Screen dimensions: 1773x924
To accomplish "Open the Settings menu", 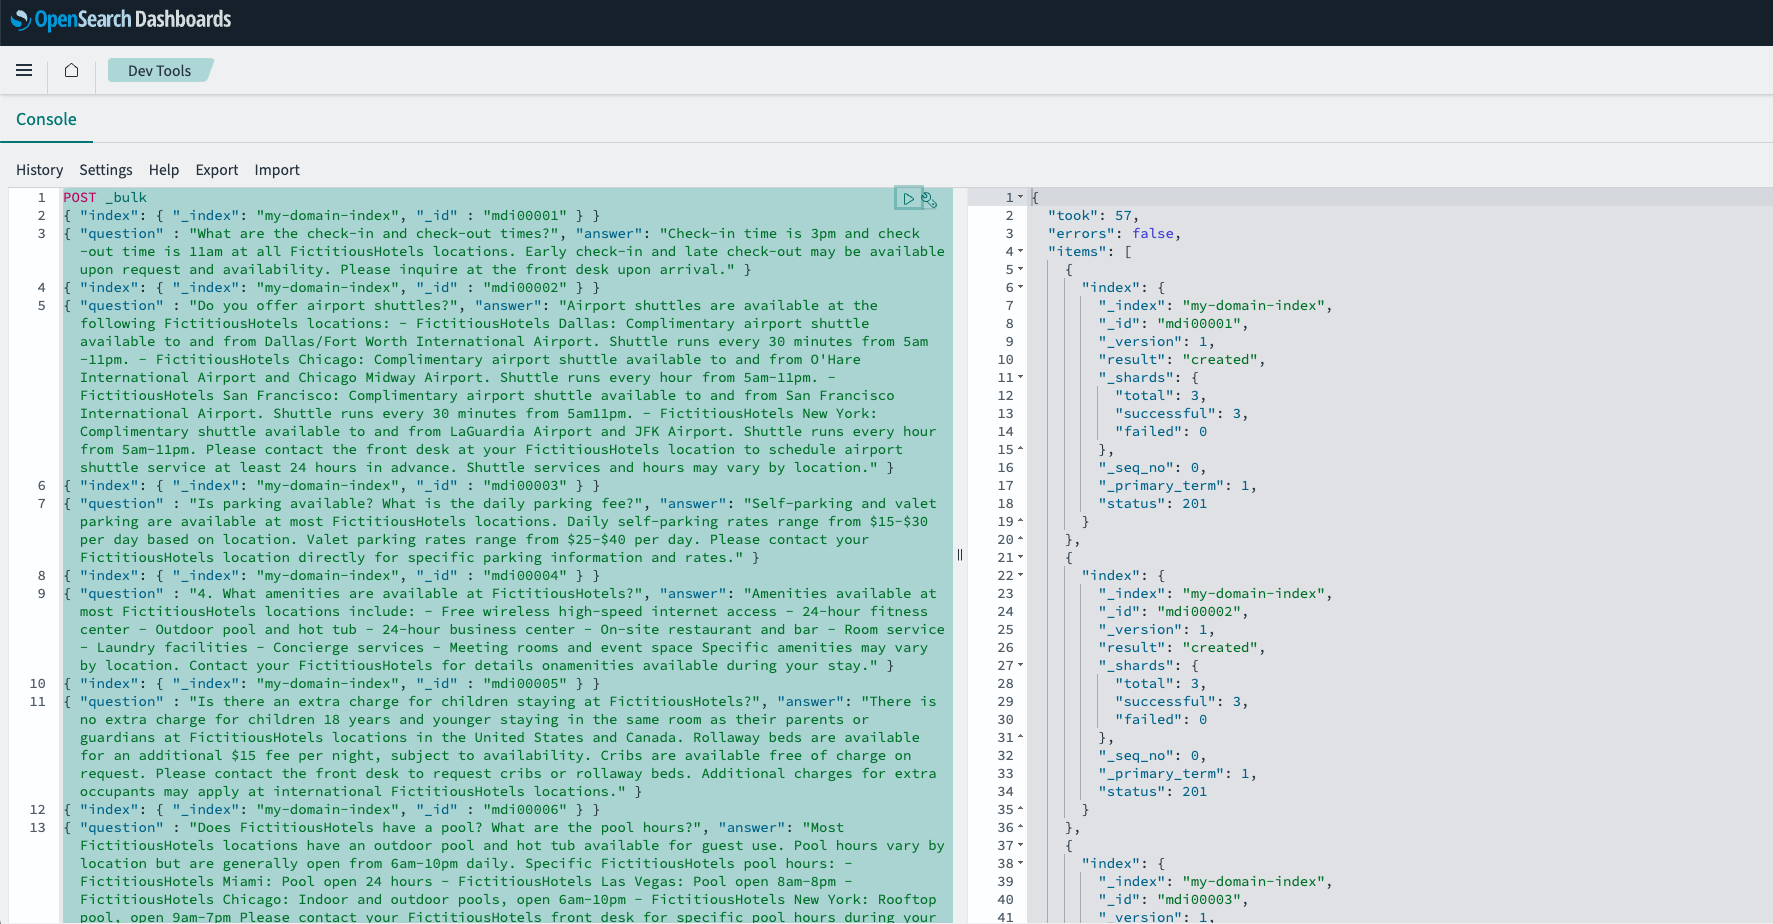I will click(x=106, y=170).
